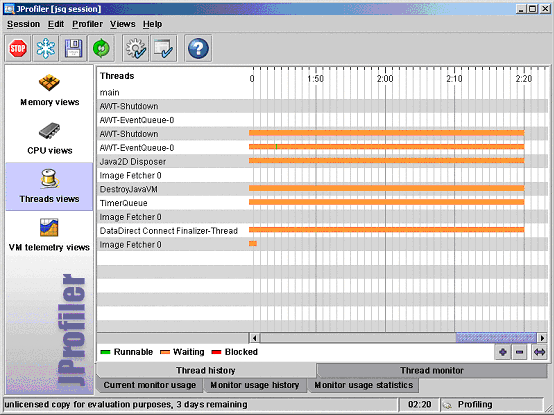
Task: Open Memory views section
Action: point(49,90)
